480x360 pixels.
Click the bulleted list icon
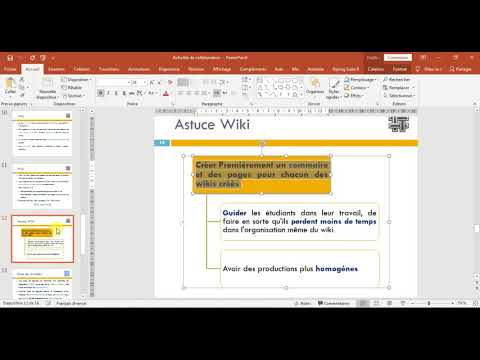(x=183, y=82)
